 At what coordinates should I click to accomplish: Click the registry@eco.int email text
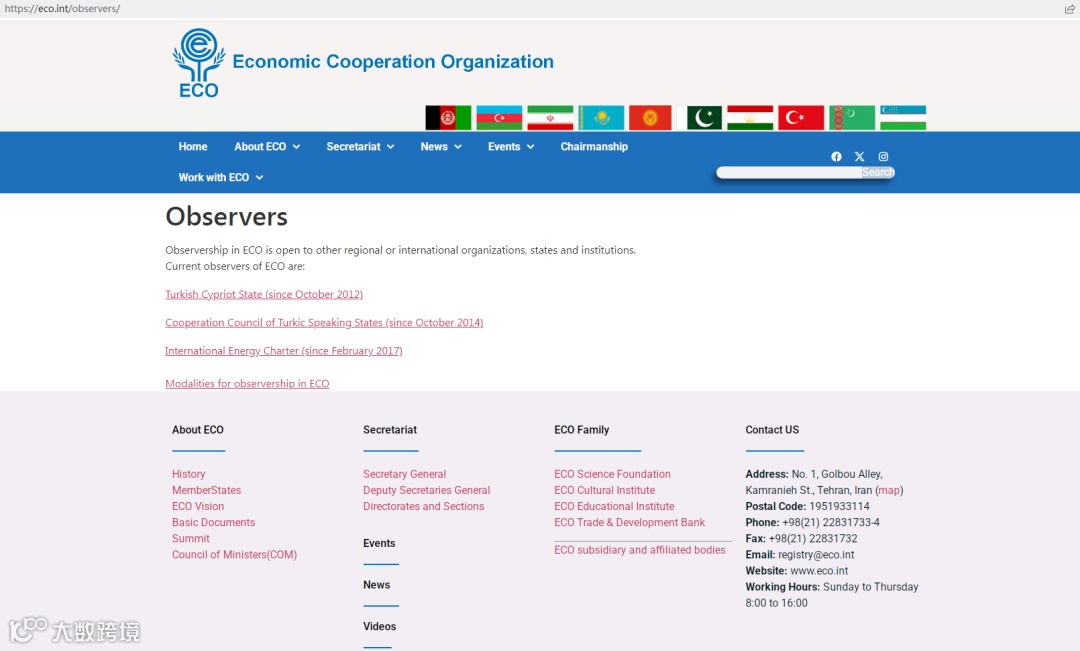click(x=816, y=555)
